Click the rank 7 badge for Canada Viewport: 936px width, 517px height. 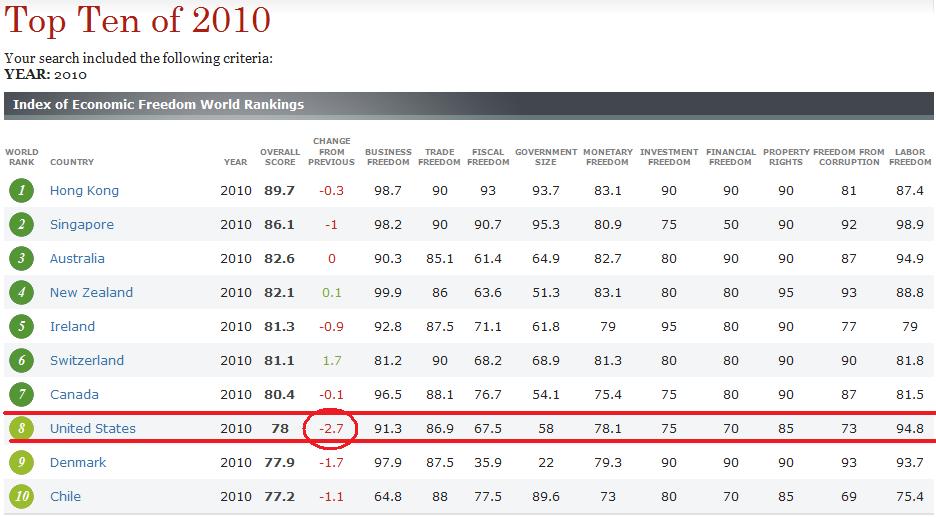21,395
